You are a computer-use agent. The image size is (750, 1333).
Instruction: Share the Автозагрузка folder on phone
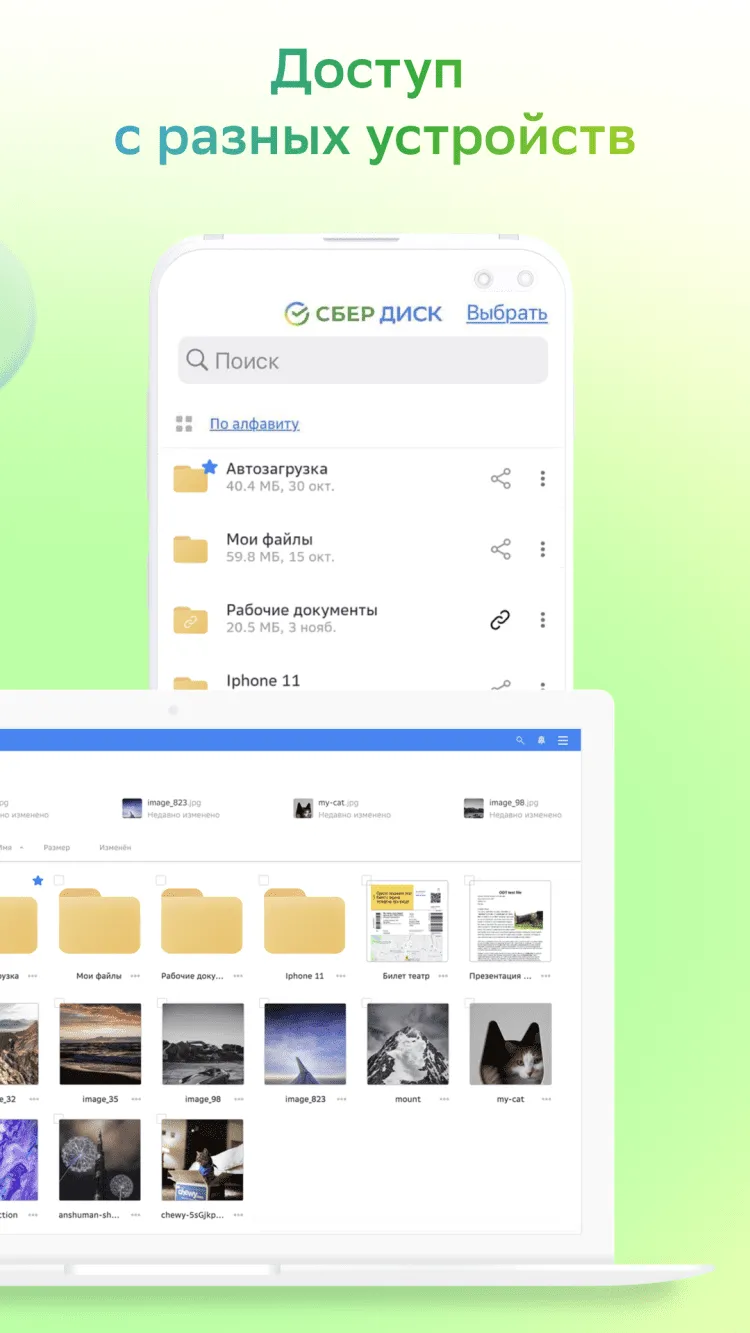pos(501,479)
